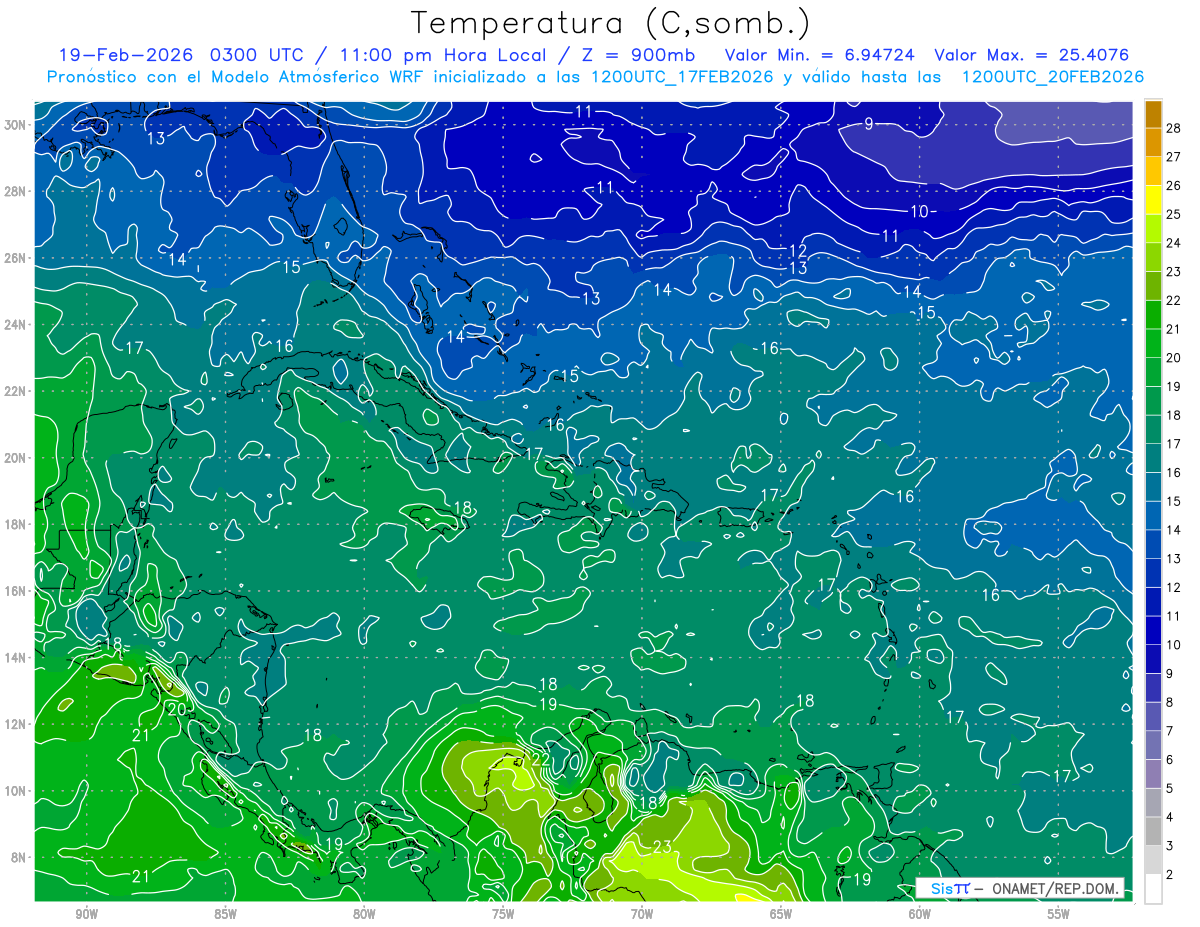The image size is (1200, 927).
Task: Click the "8N" latitude axis label
Action: (x=19, y=857)
